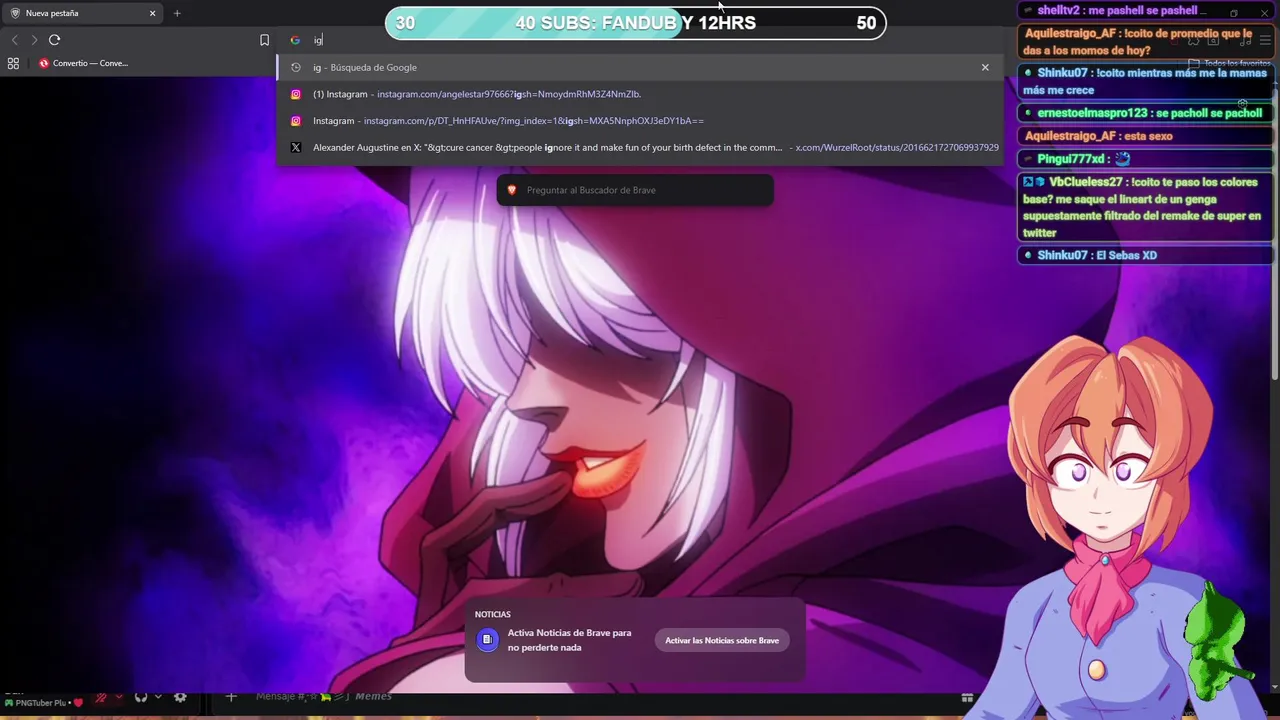Click the "Preguntar al Buscador de Brave" search box
Viewport: 1280px width, 720px height.
pyautogui.click(x=635, y=190)
